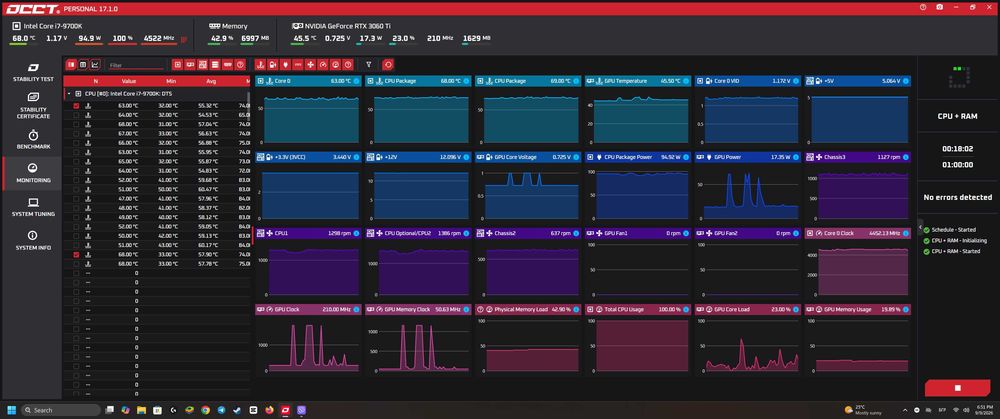Check the row with average 56.63 °C
Image resolution: width=1000 pixels, height=419 pixels.
point(77,133)
